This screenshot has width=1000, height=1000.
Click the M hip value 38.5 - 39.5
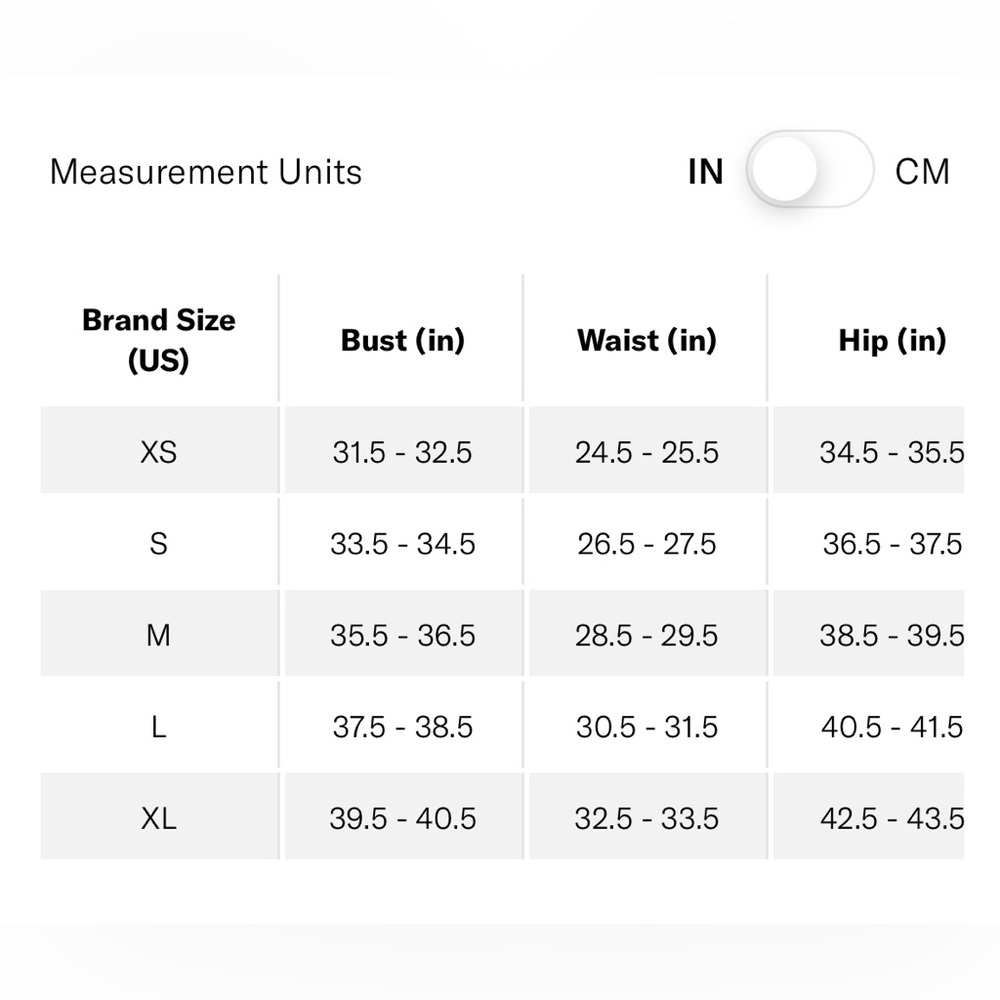click(892, 635)
